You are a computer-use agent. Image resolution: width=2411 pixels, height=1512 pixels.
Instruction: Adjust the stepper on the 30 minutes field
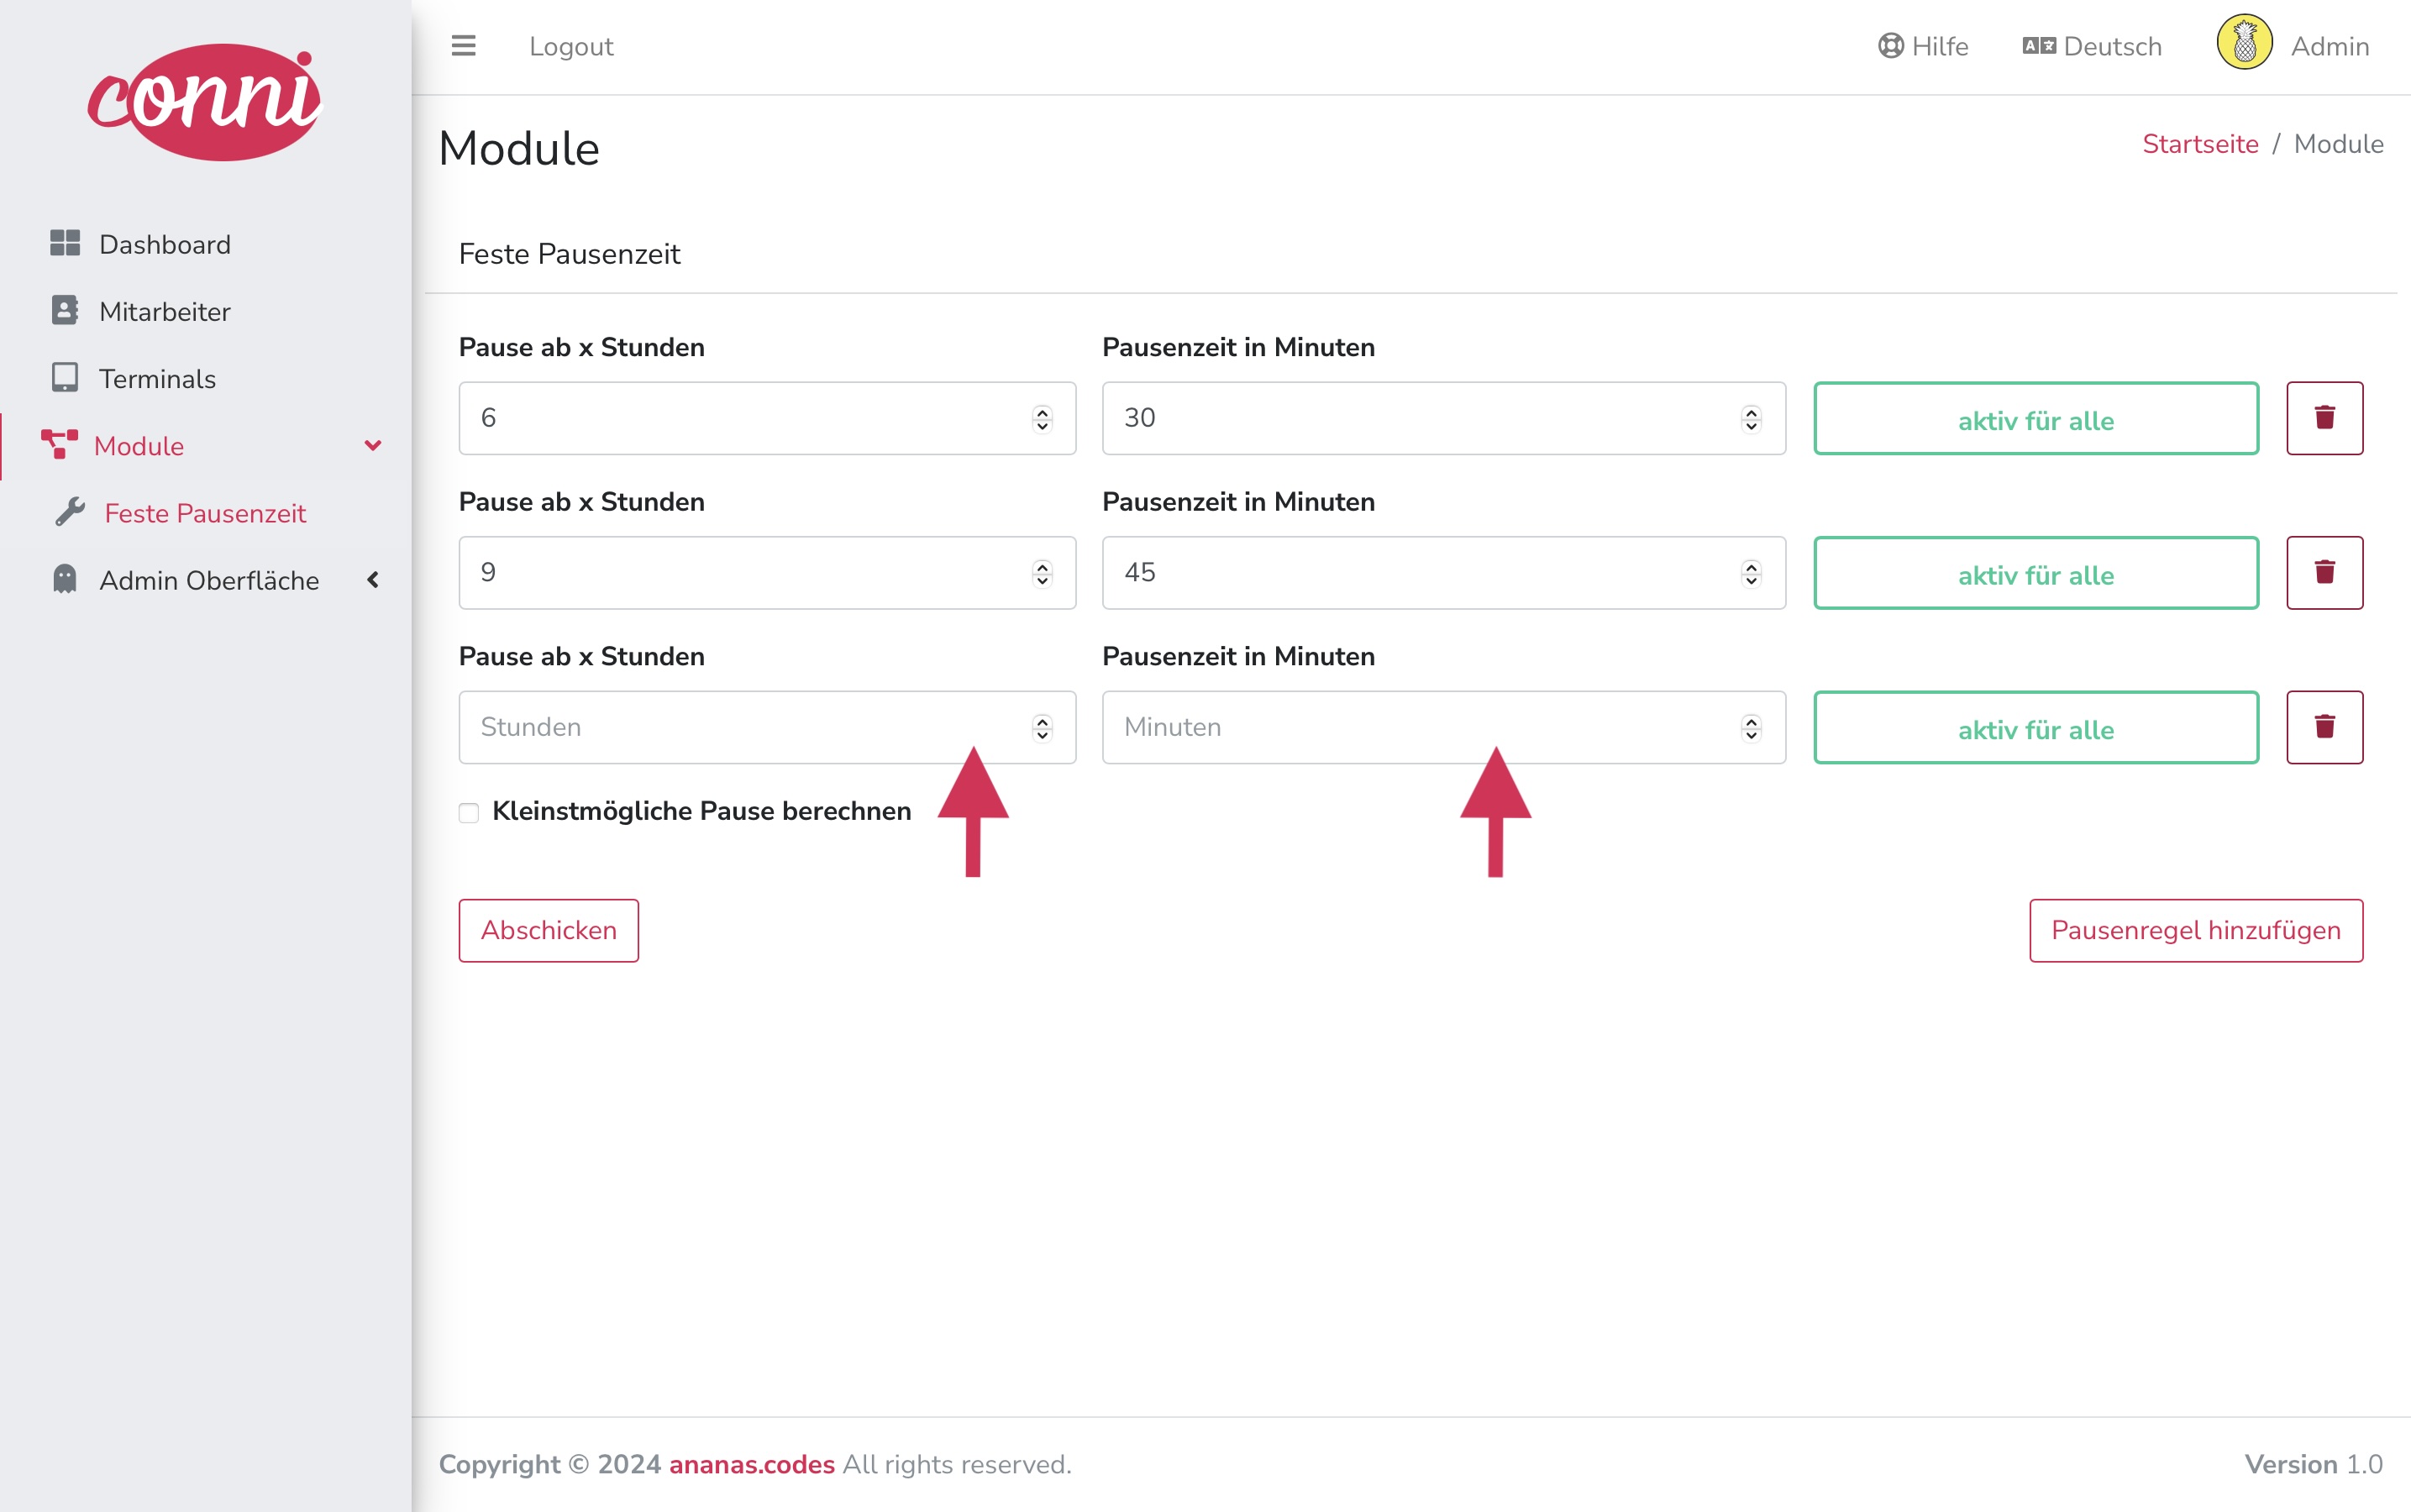1751,418
